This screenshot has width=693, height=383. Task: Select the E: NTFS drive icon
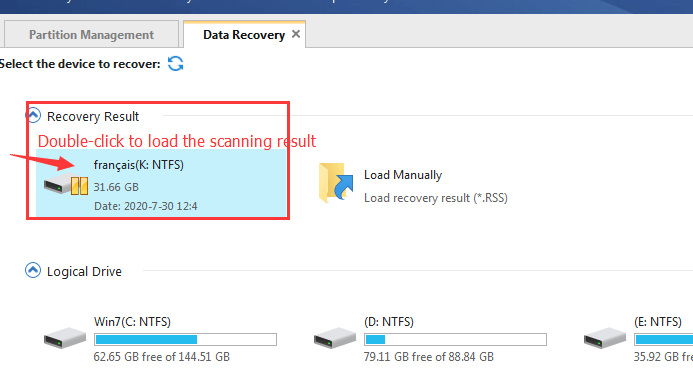605,338
